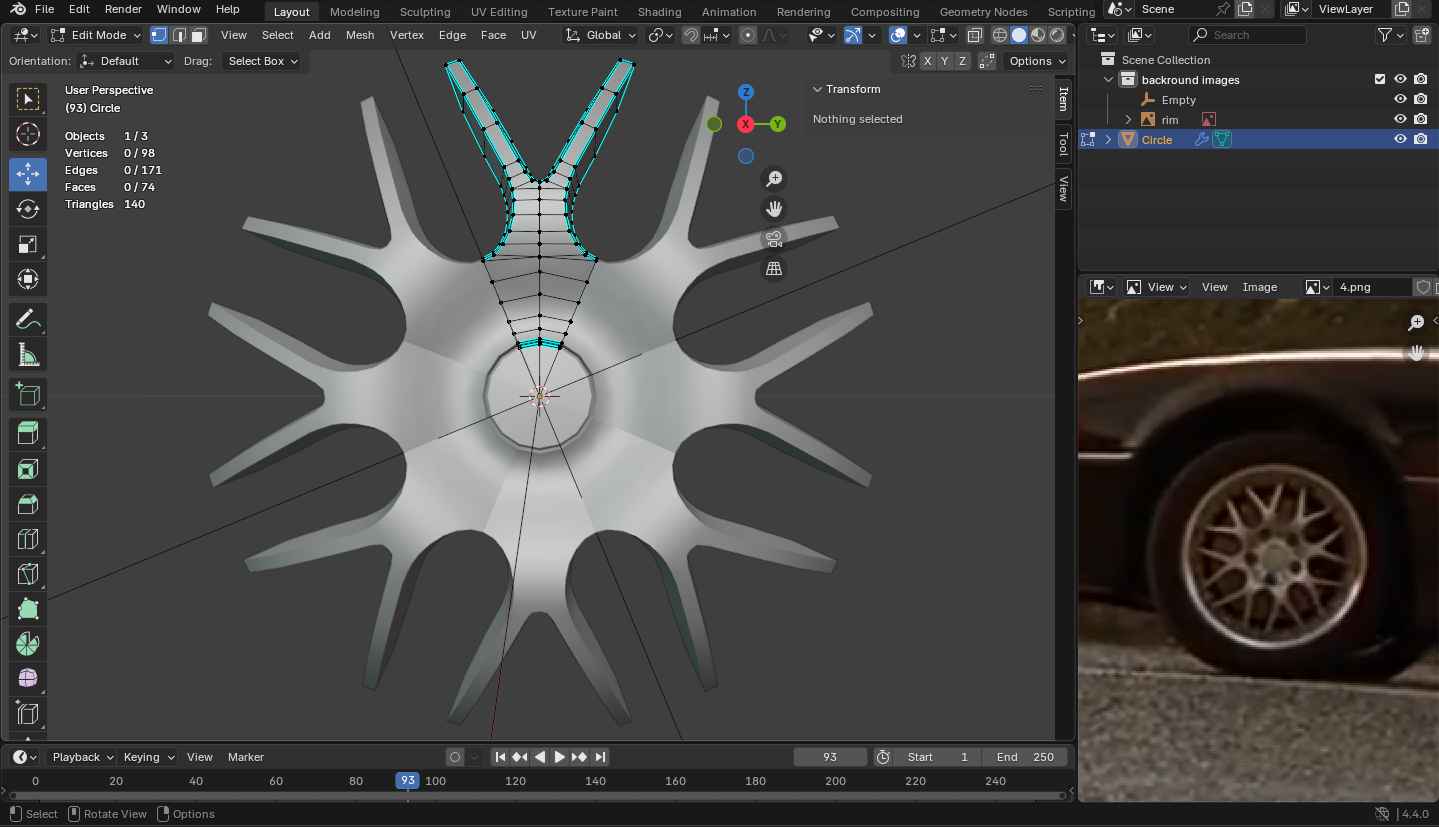The image size is (1439, 827).
Task: Open the Sculpting workspace tab
Action: click(425, 12)
